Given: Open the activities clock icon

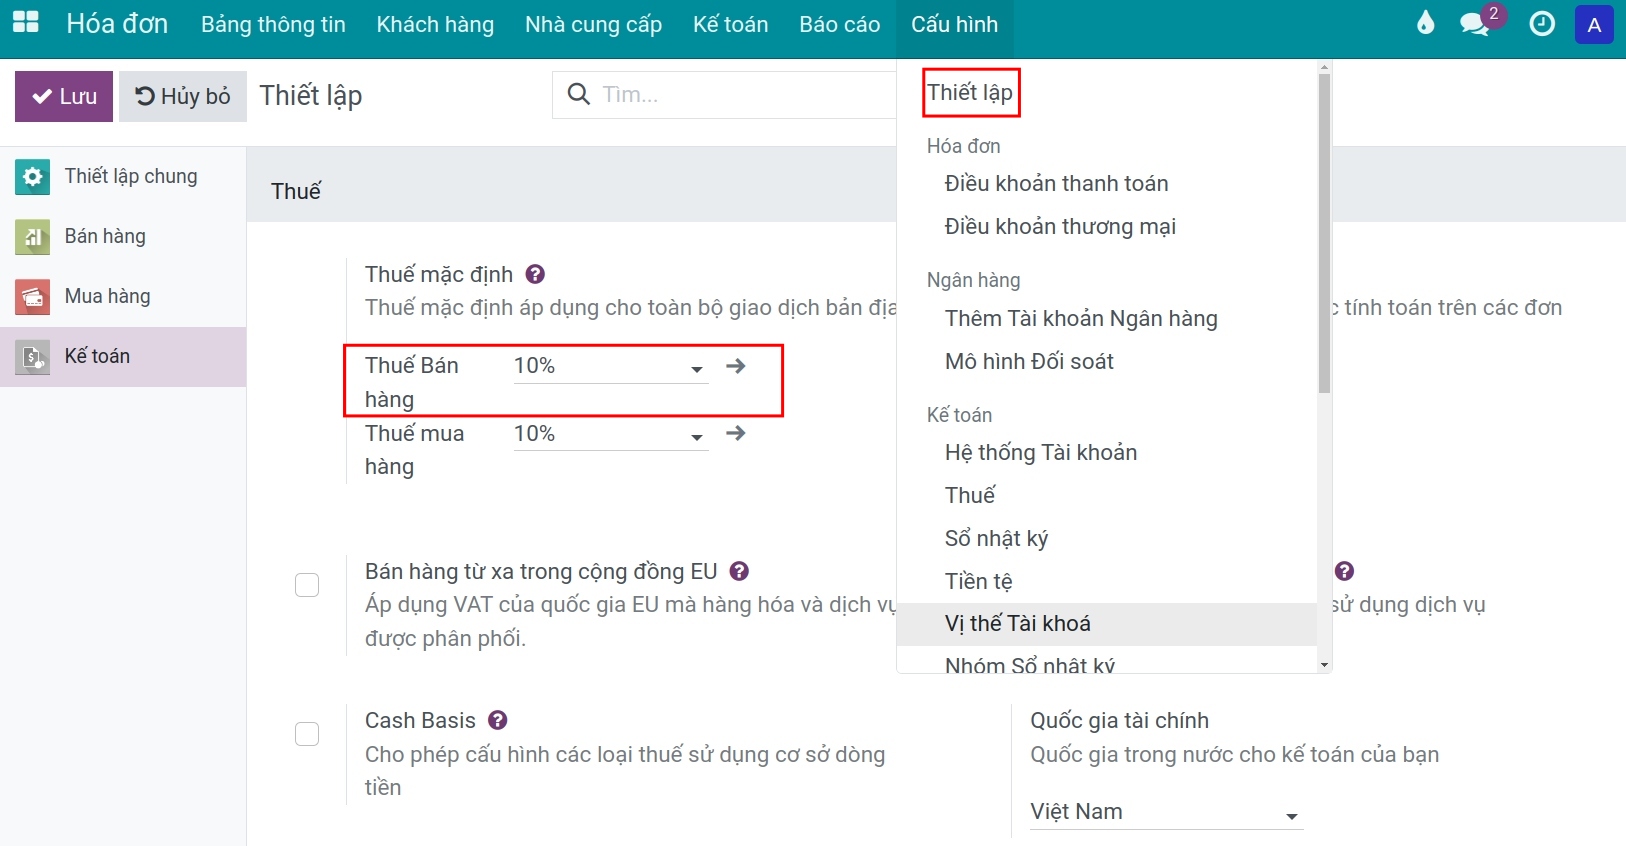Looking at the screenshot, I should pos(1542,23).
